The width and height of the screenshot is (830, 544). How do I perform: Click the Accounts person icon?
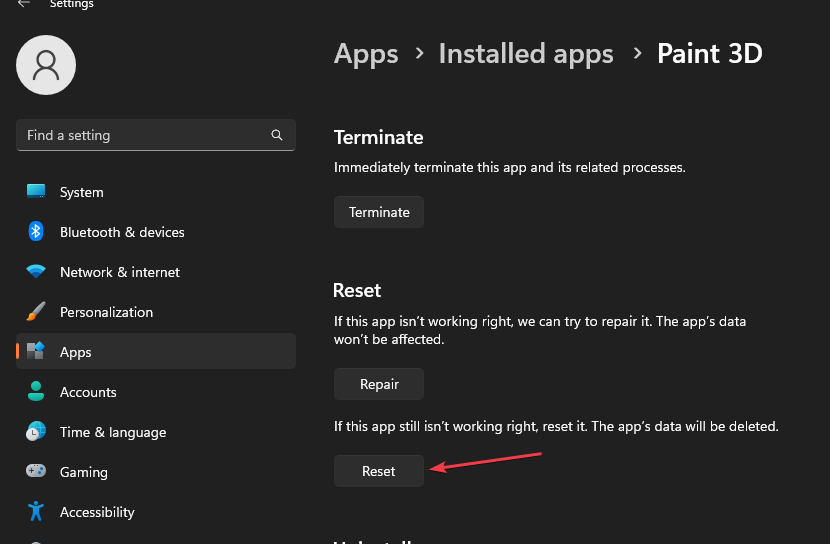coord(36,391)
